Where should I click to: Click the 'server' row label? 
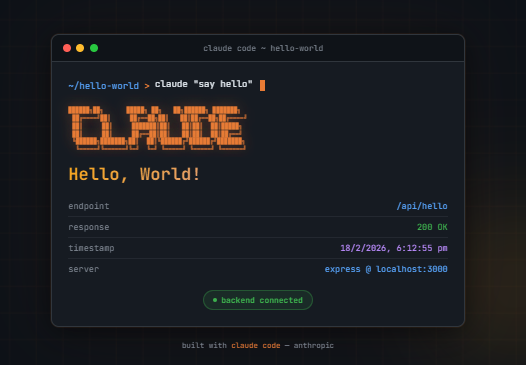(x=84, y=269)
